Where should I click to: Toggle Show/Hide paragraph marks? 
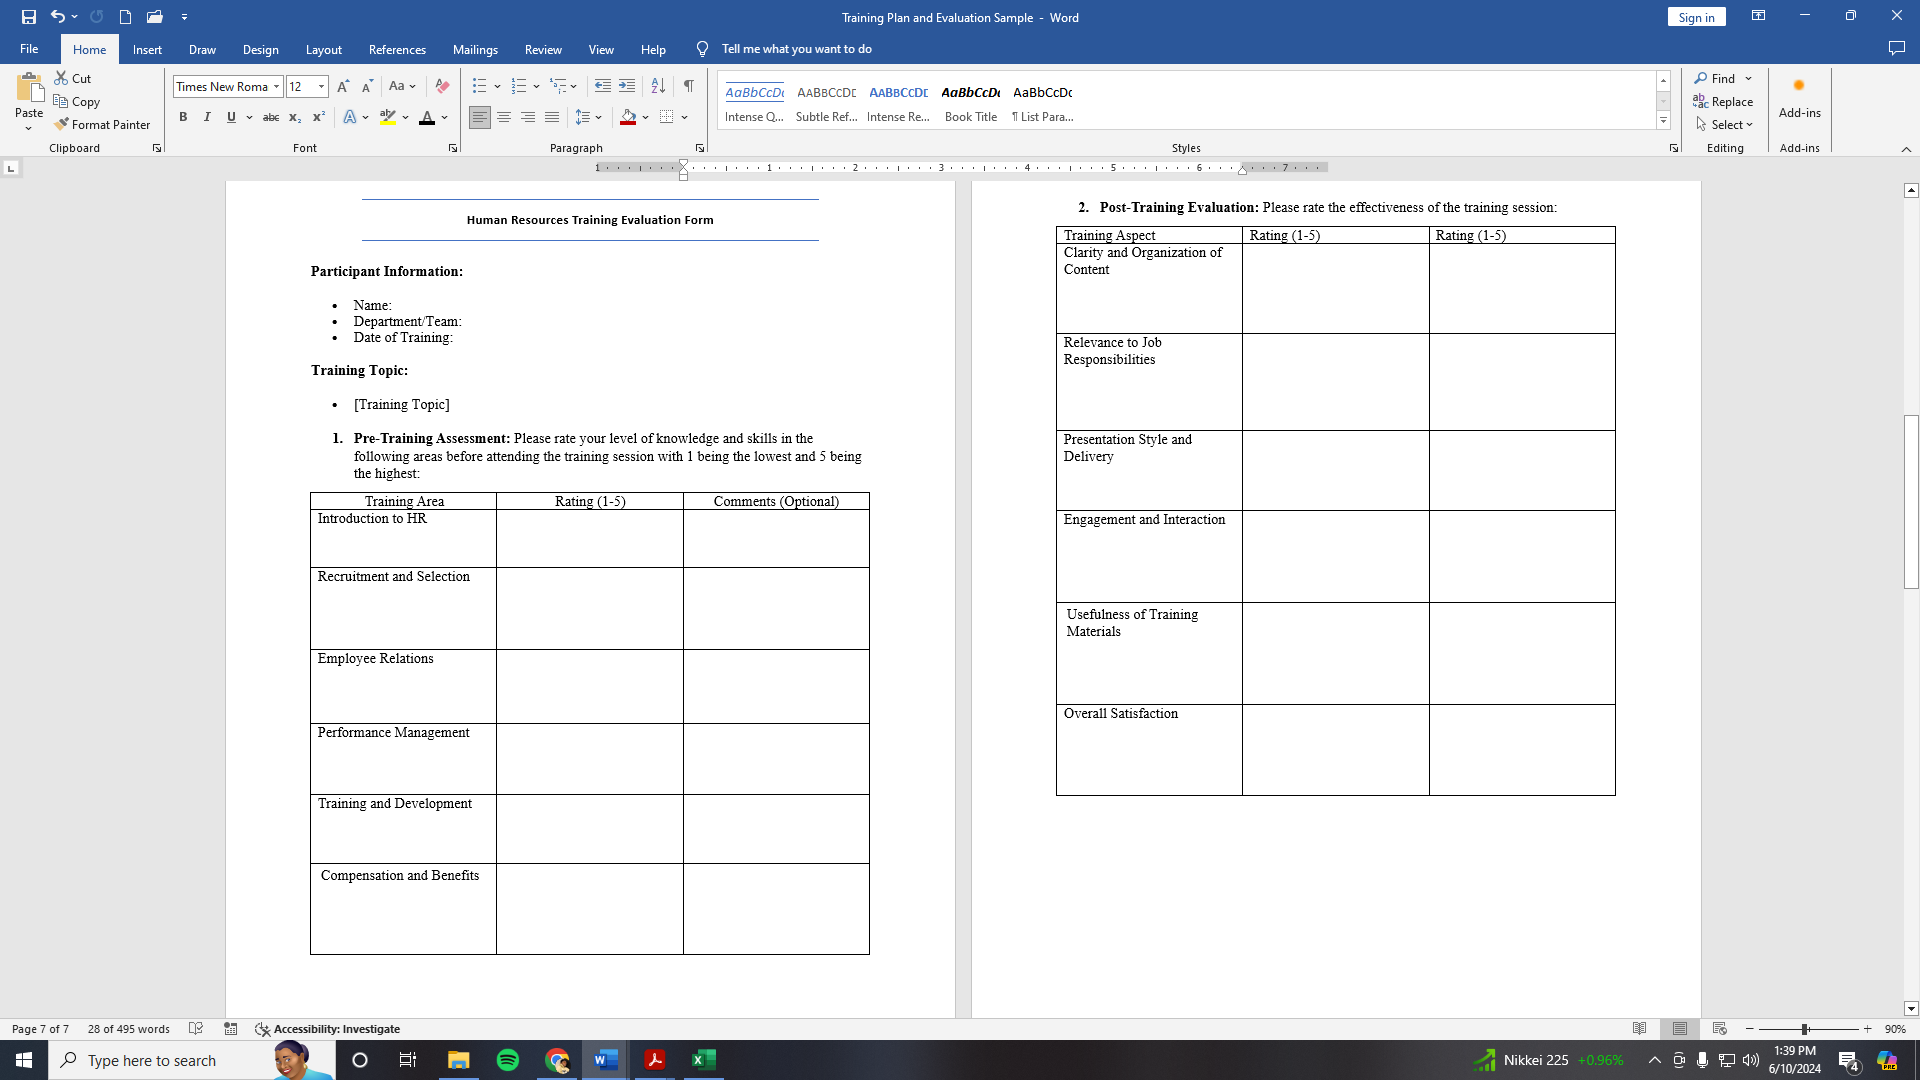tap(689, 87)
